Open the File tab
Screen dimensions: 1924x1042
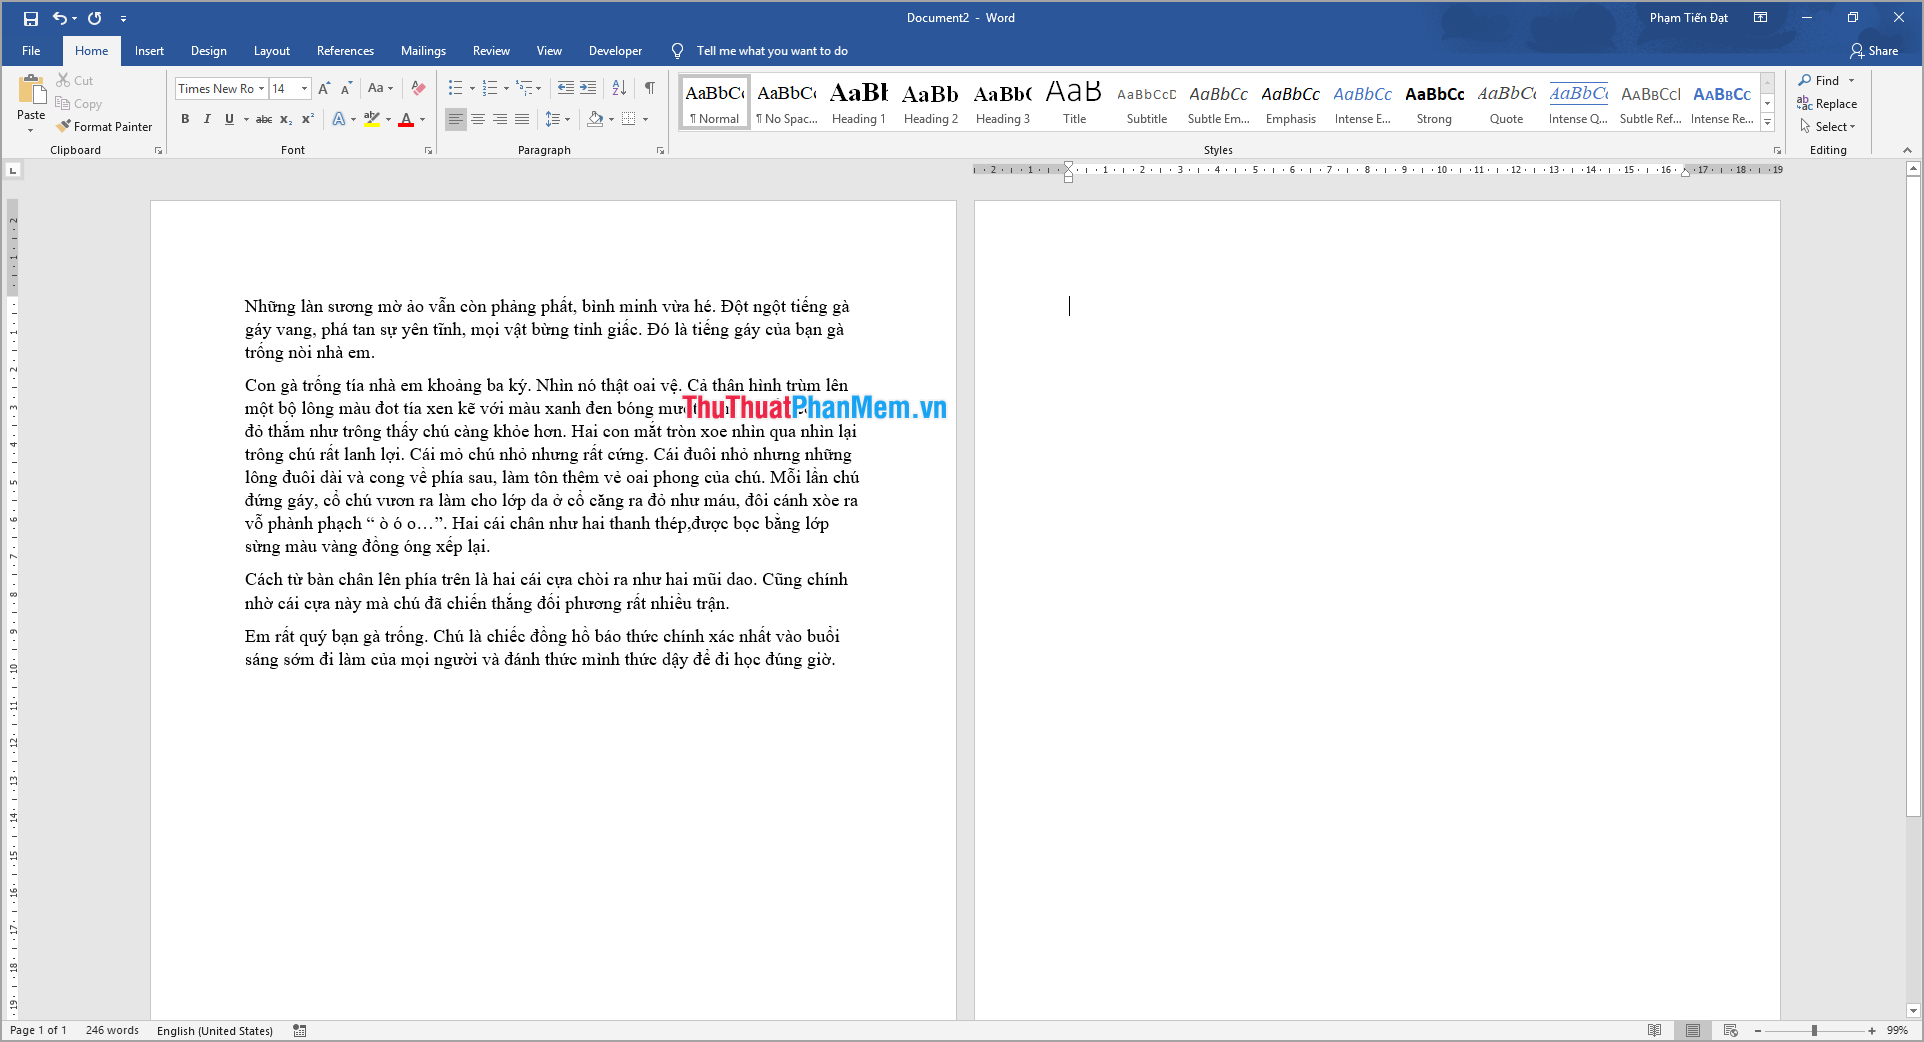coord(31,51)
